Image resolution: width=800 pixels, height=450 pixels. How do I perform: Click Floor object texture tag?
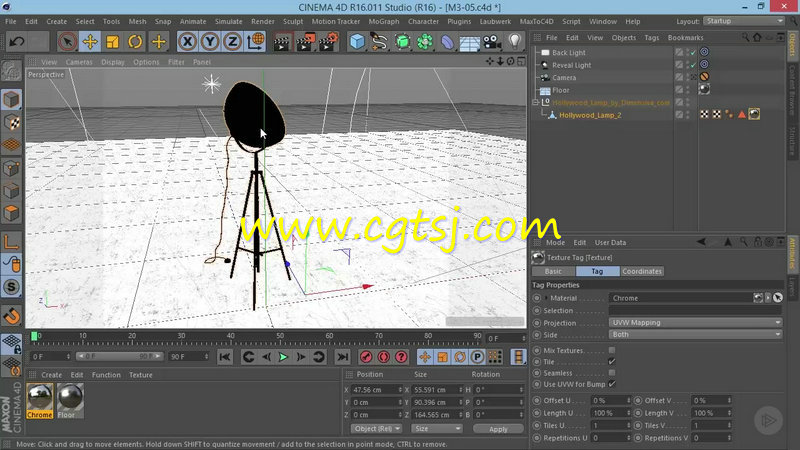pyautogui.click(x=704, y=89)
